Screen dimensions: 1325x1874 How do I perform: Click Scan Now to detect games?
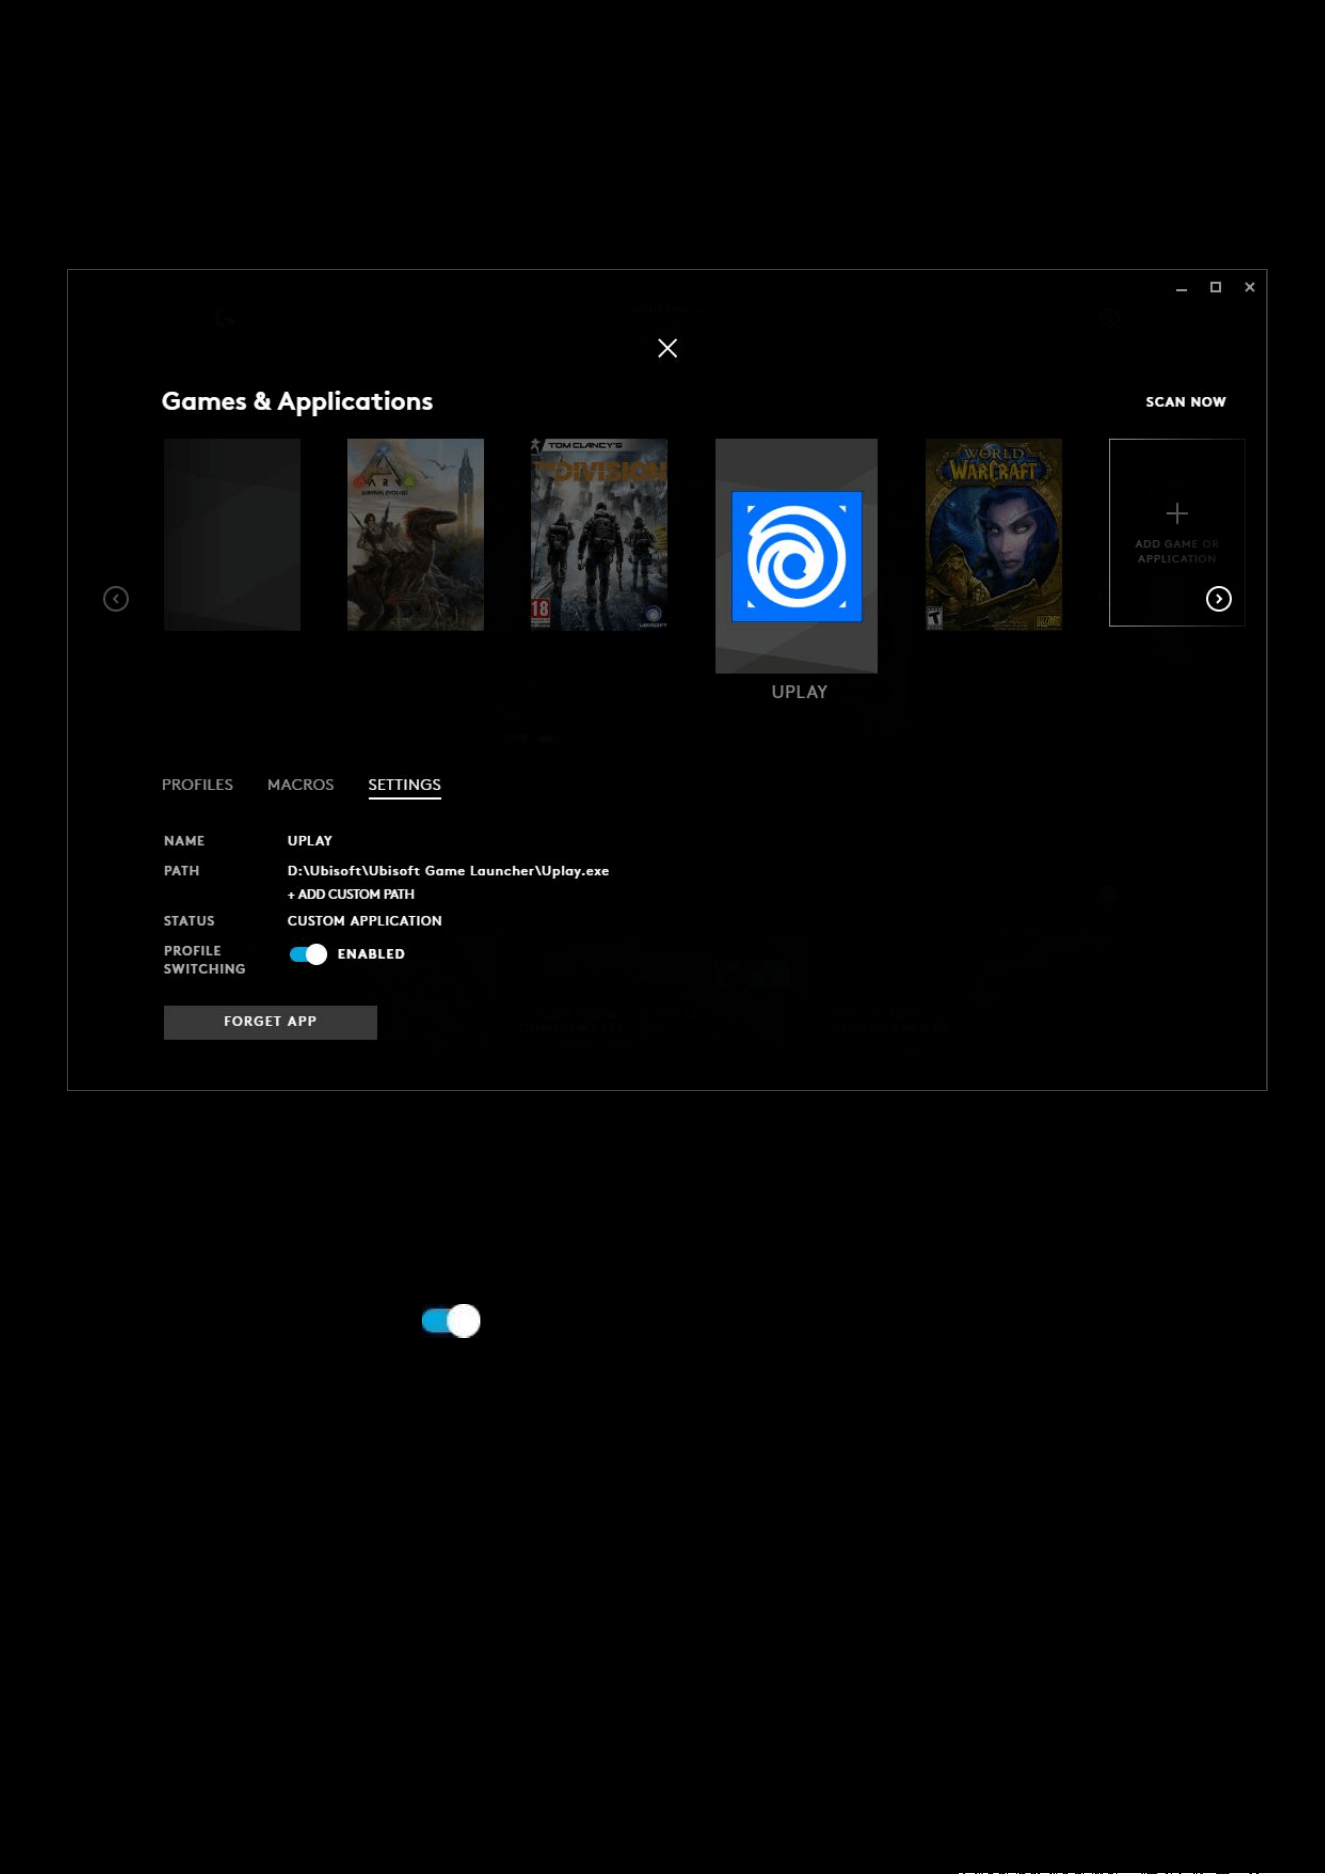tap(1185, 402)
